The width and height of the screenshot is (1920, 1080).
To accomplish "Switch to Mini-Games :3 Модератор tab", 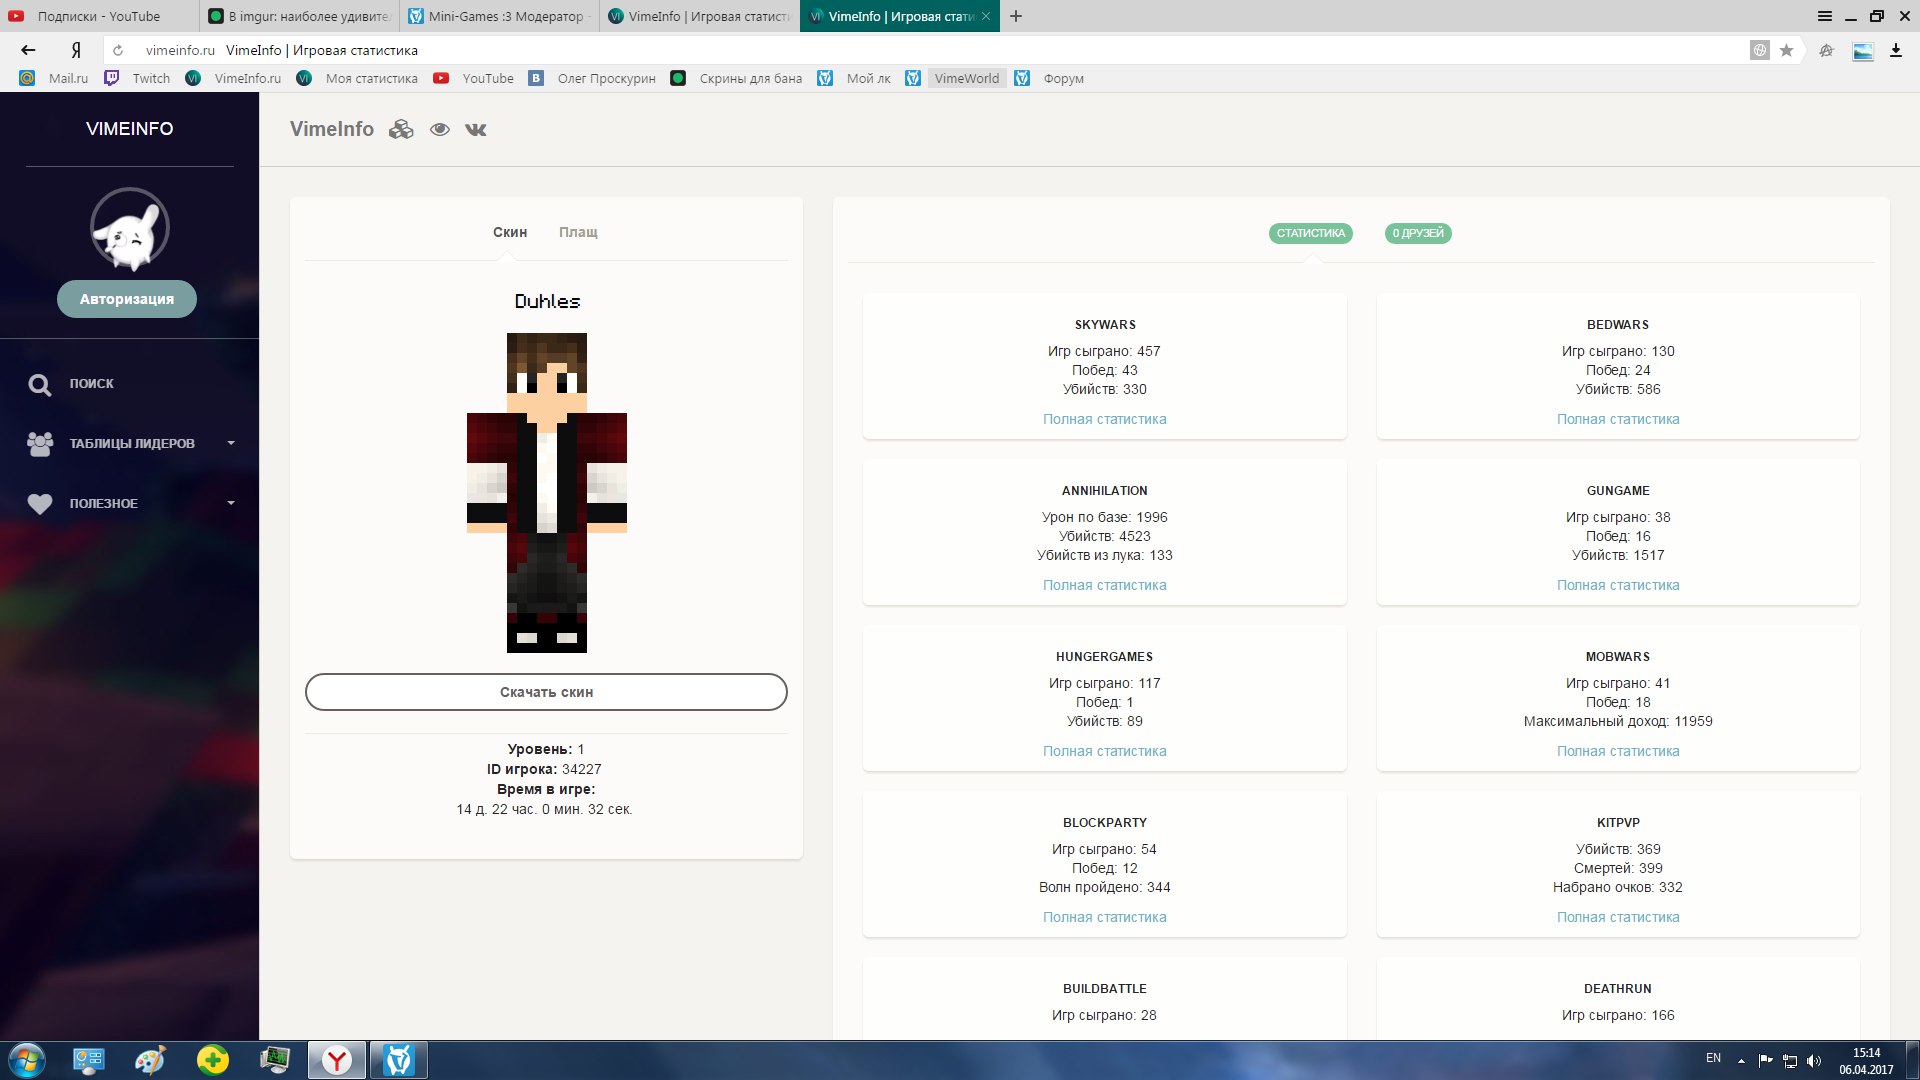I will [500, 16].
